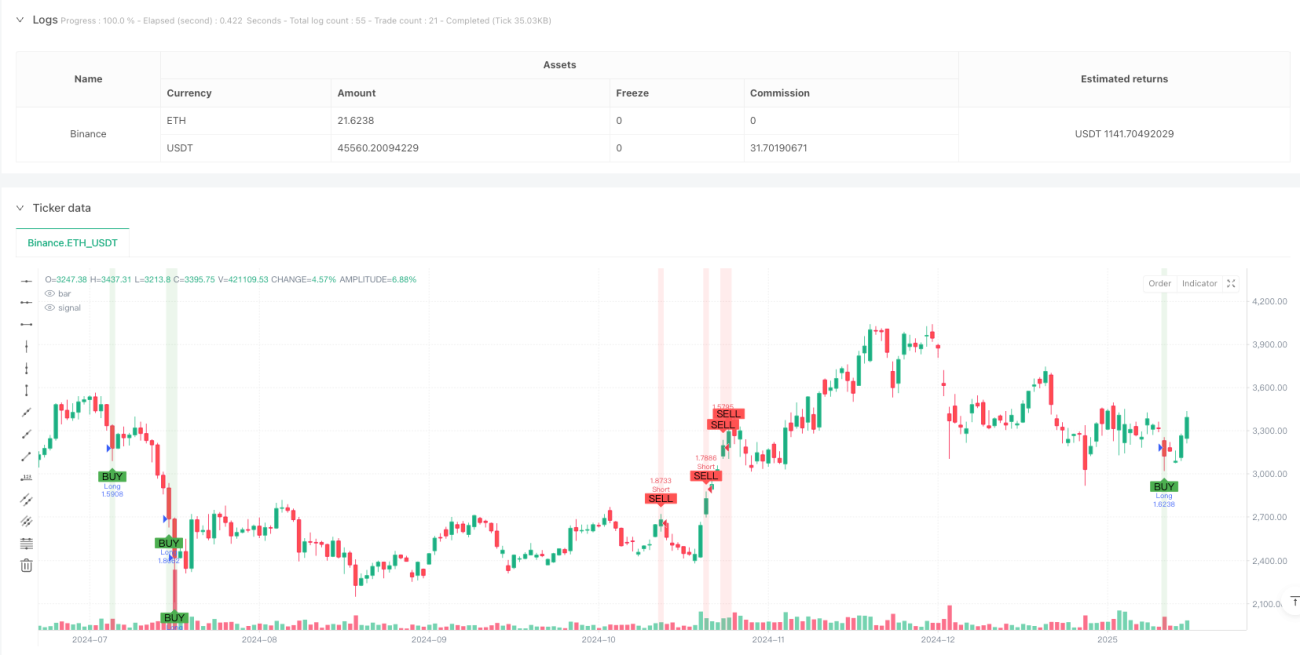The height and width of the screenshot is (655, 1300).
Task: Select the first BUY signal marker
Action: click(x=112, y=476)
